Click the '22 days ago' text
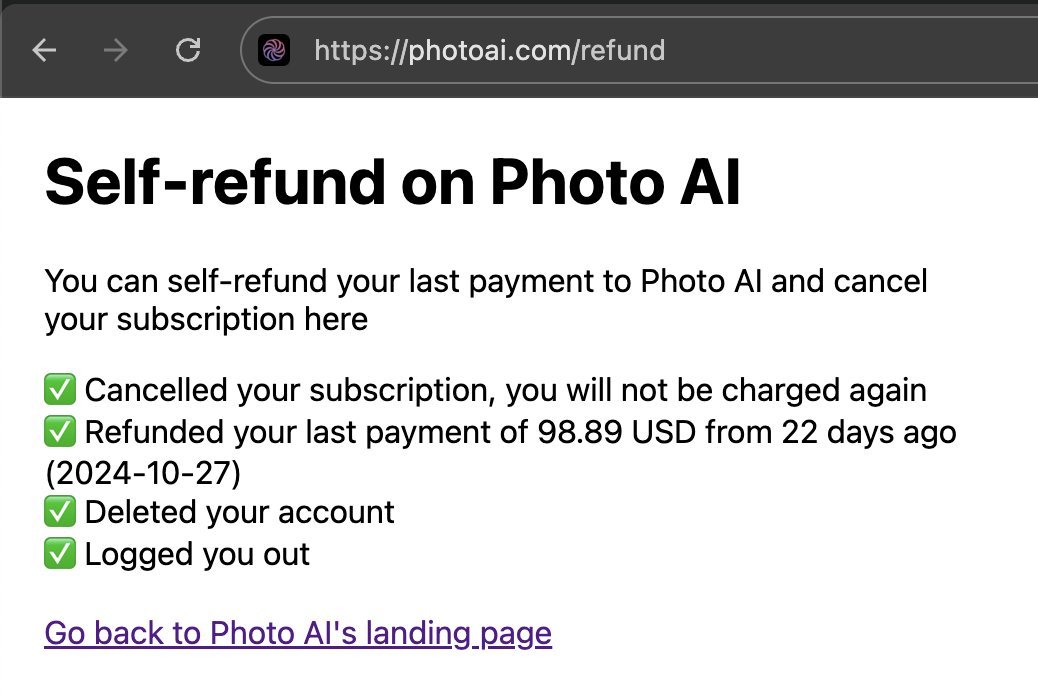1038x694 pixels. 869,432
